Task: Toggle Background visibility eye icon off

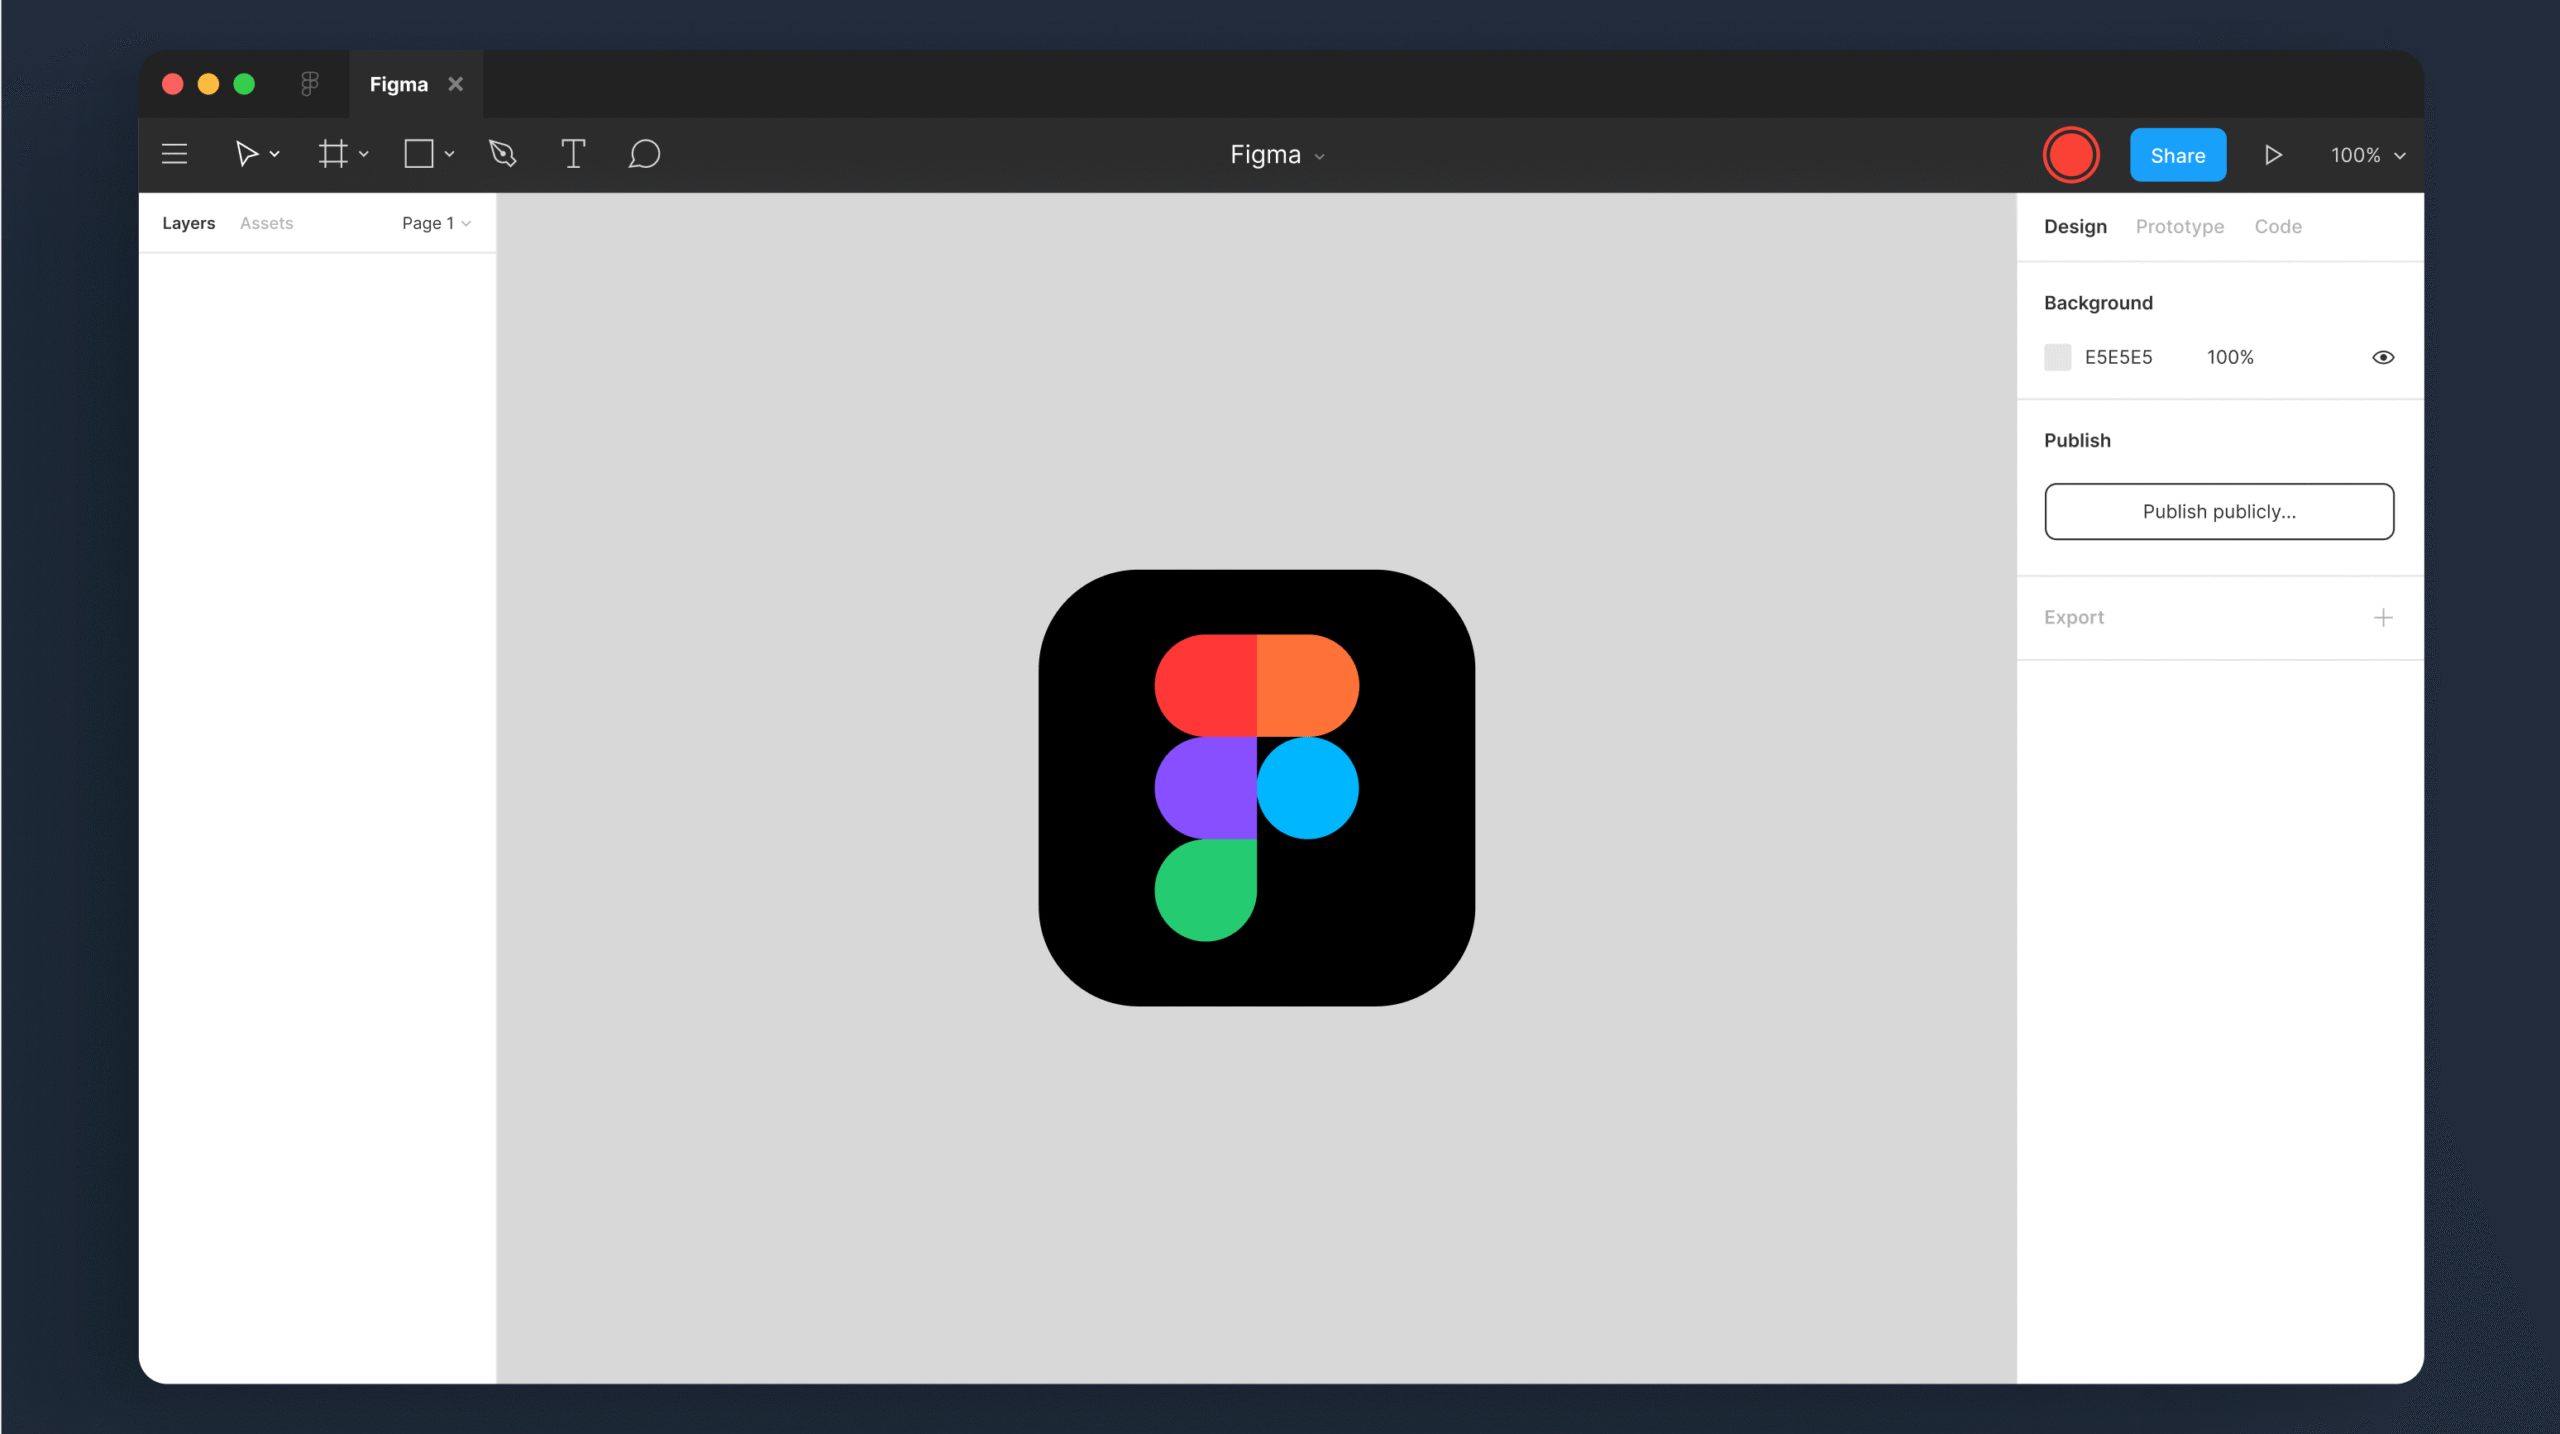Action: pyautogui.click(x=2383, y=357)
